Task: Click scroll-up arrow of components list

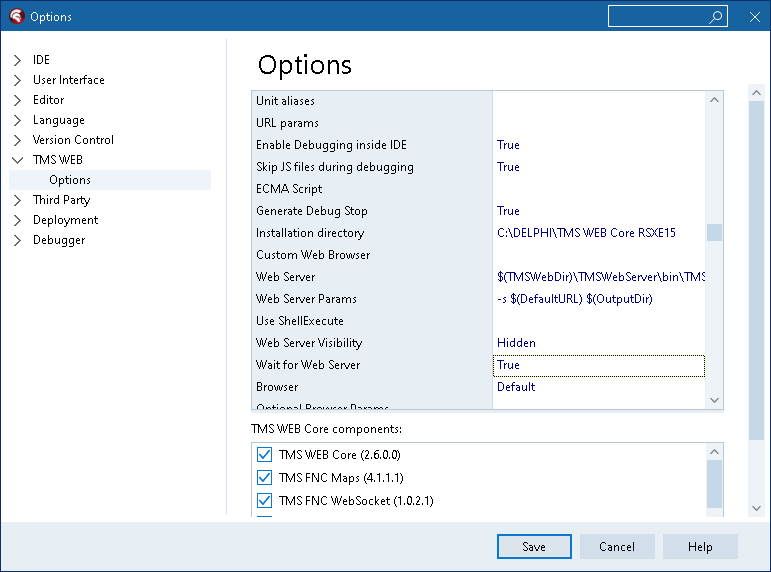Action: coord(714,452)
